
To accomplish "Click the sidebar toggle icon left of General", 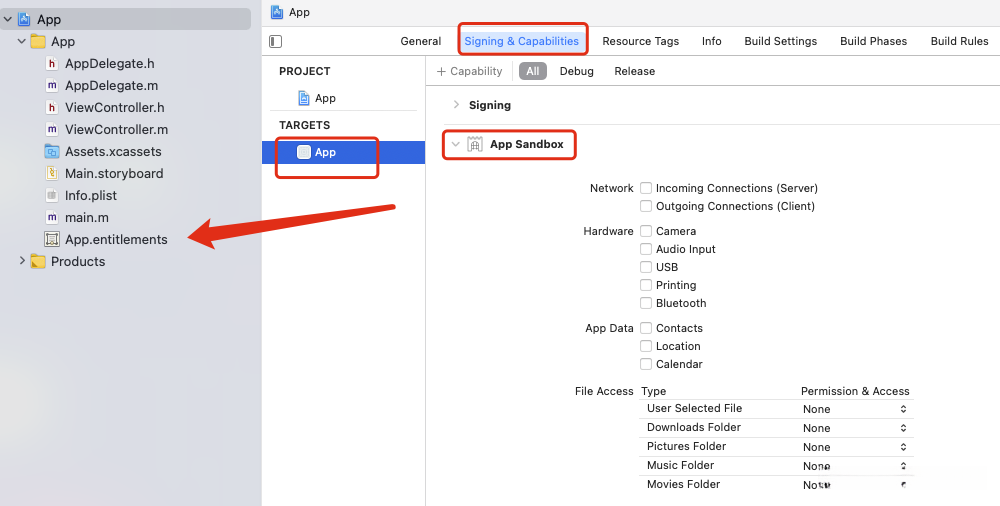I will [276, 41].
